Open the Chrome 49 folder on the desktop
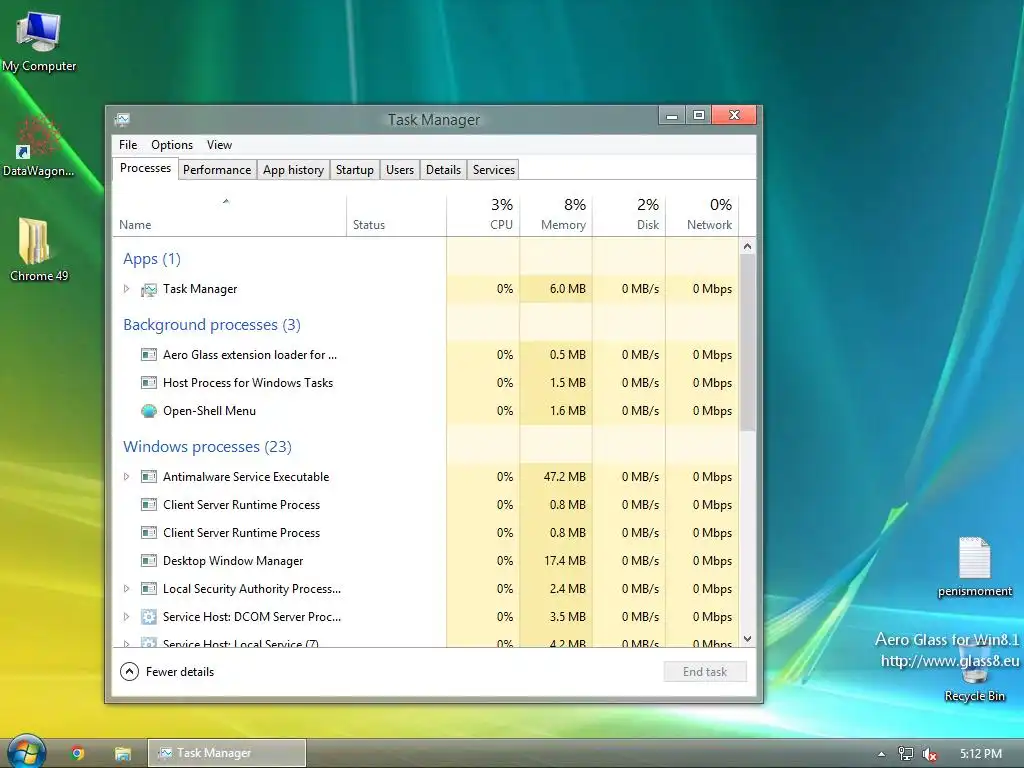 click(x=39, y=250)
